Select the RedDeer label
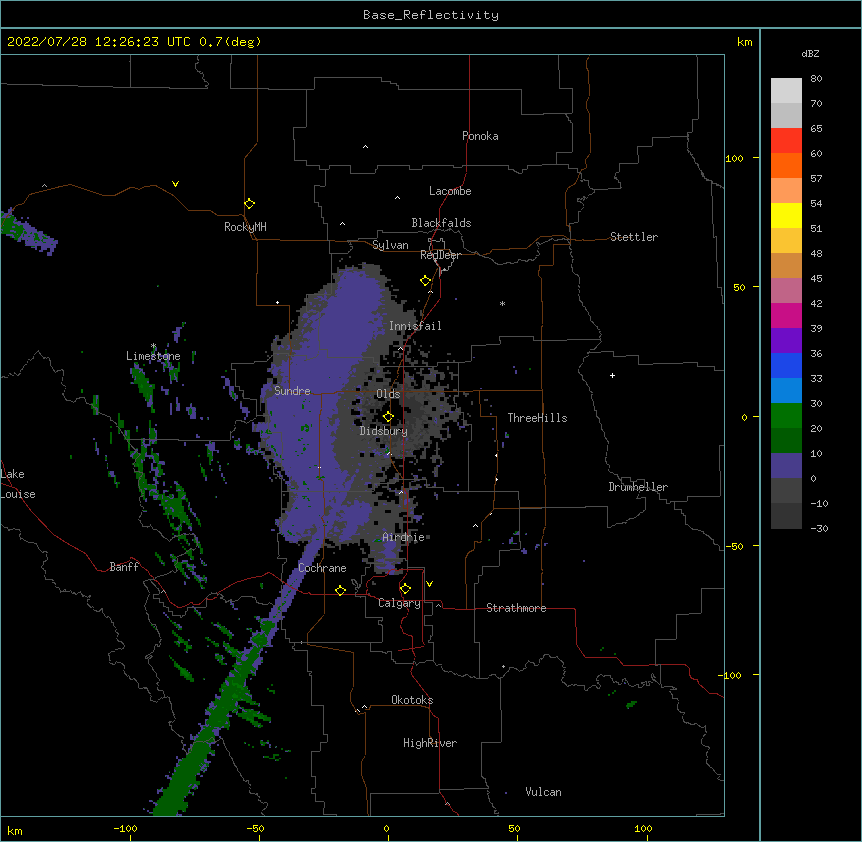This screenshot has width=862, height=842. pyautogui.click(x=440, y=255)
